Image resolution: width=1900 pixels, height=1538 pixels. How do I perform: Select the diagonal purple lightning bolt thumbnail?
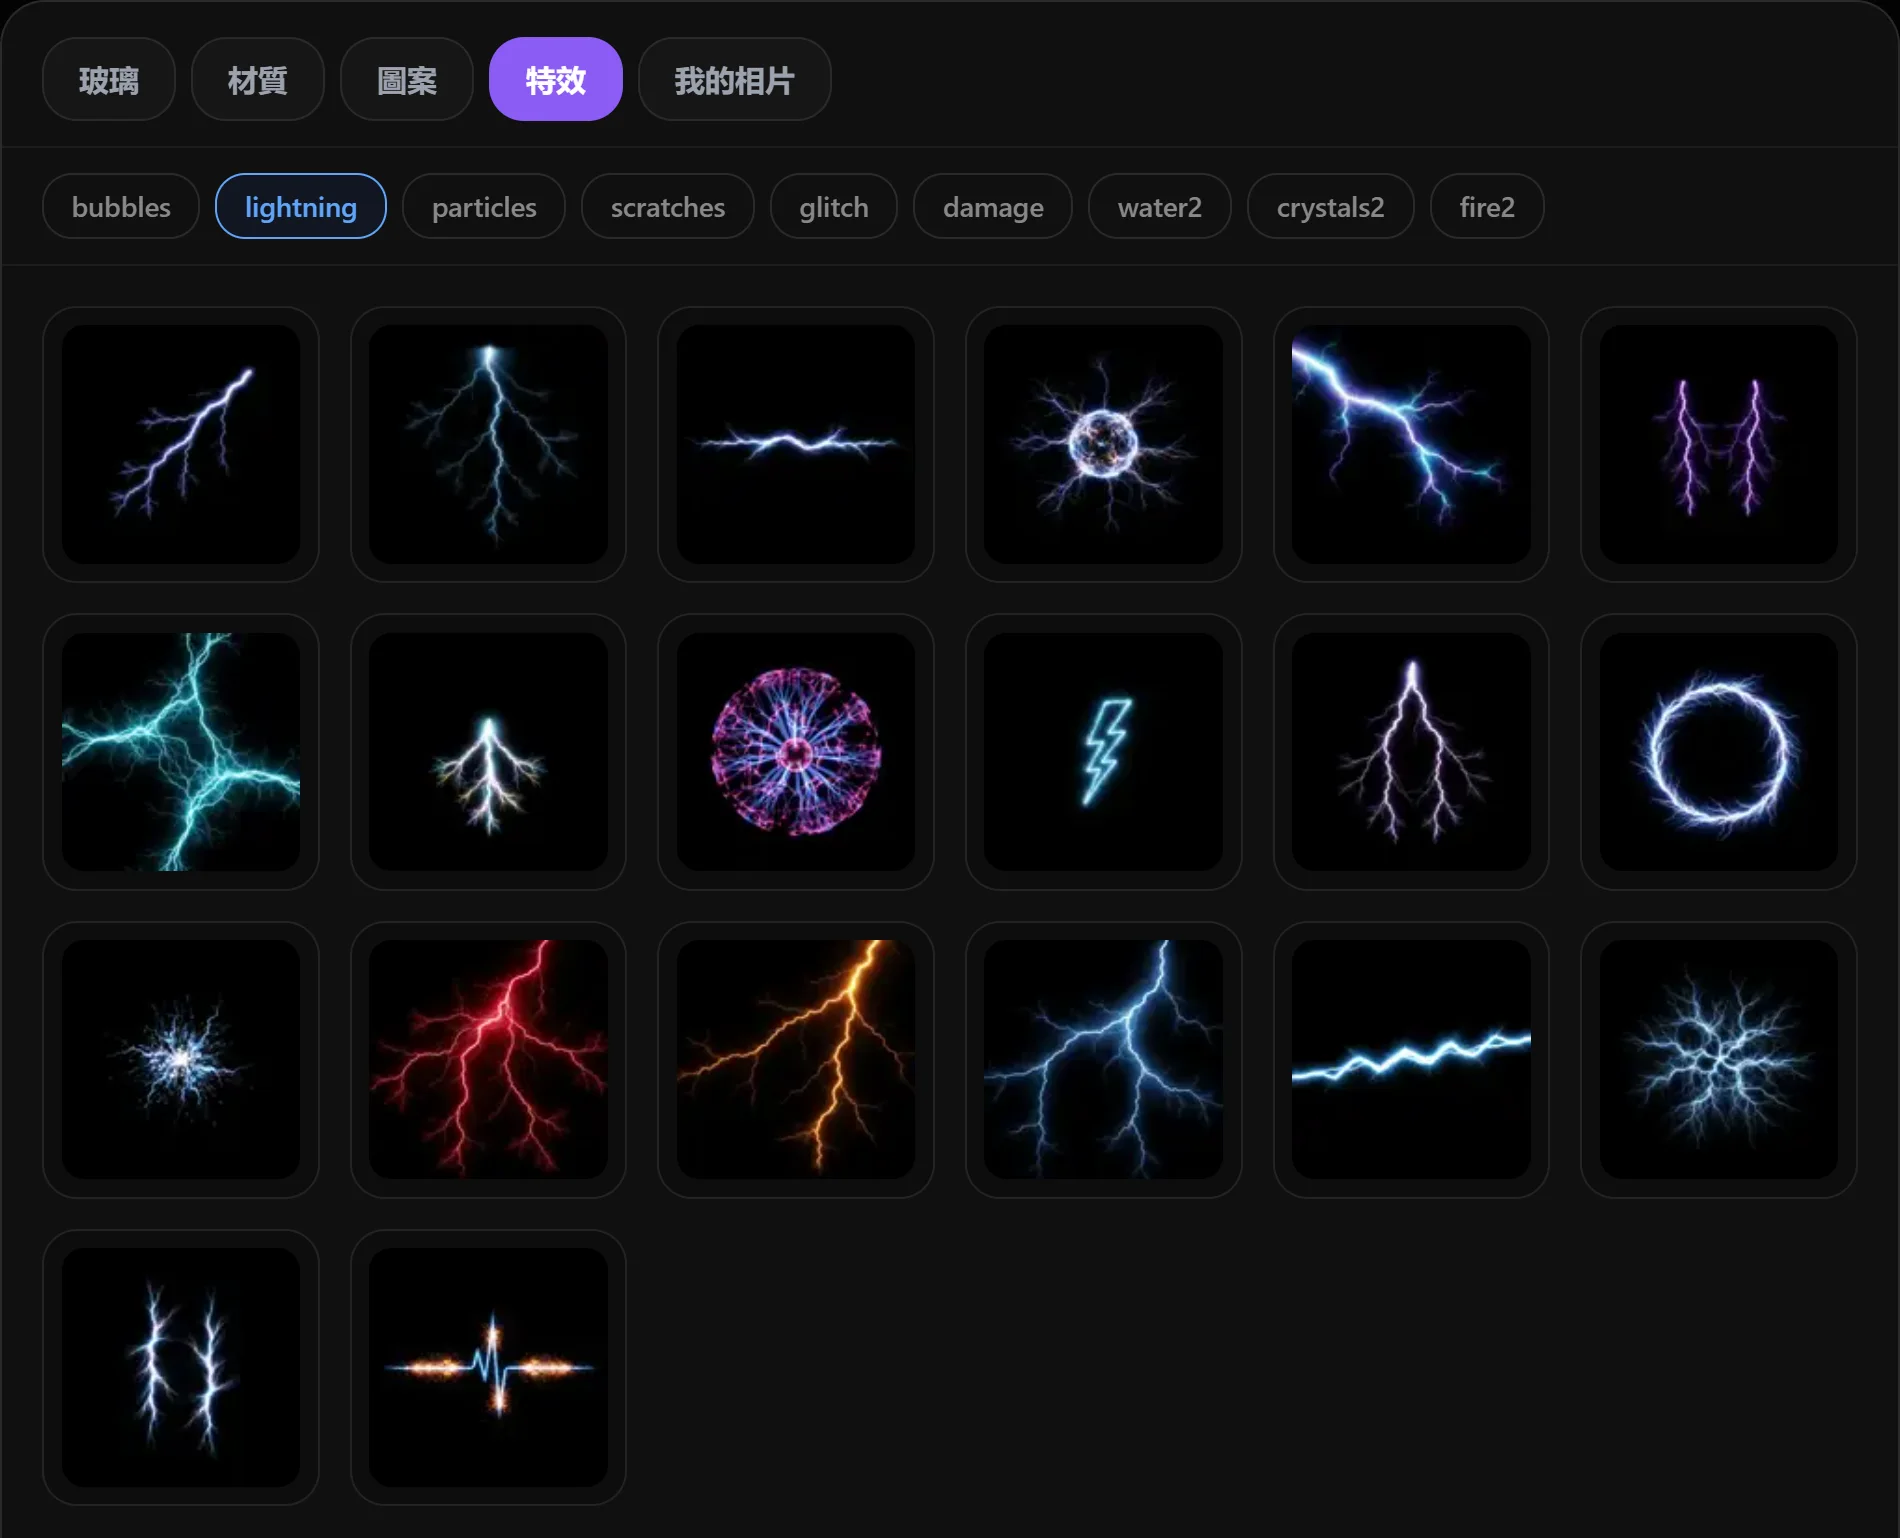(181, 444)
